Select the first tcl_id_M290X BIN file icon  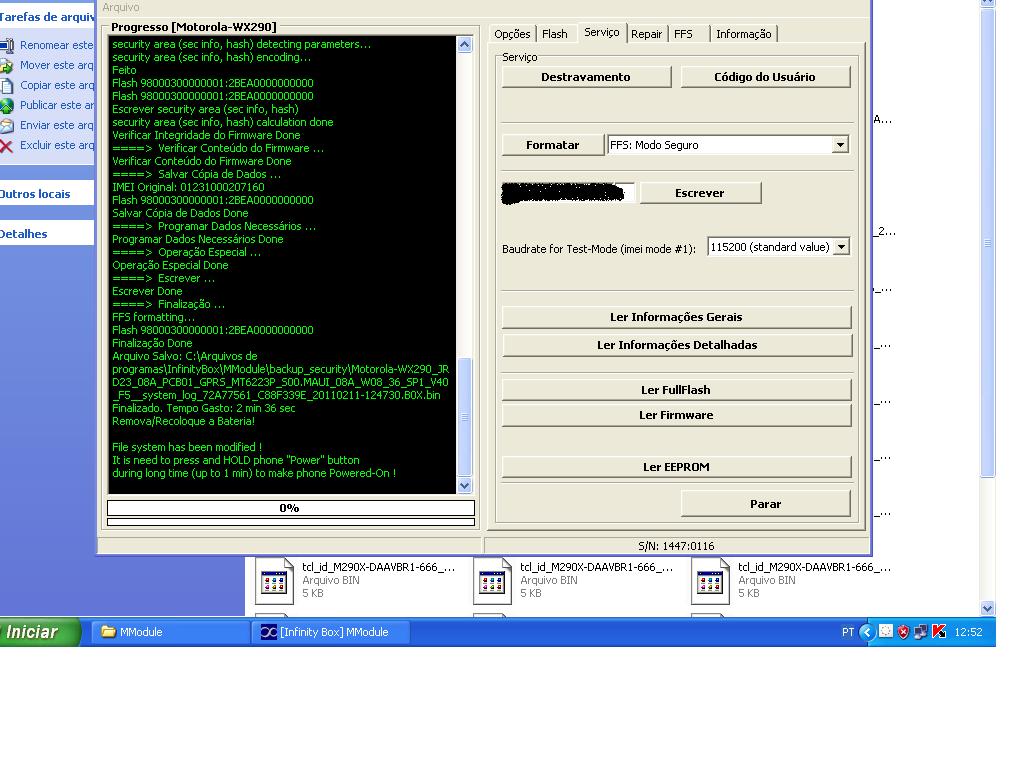(274, 581)
